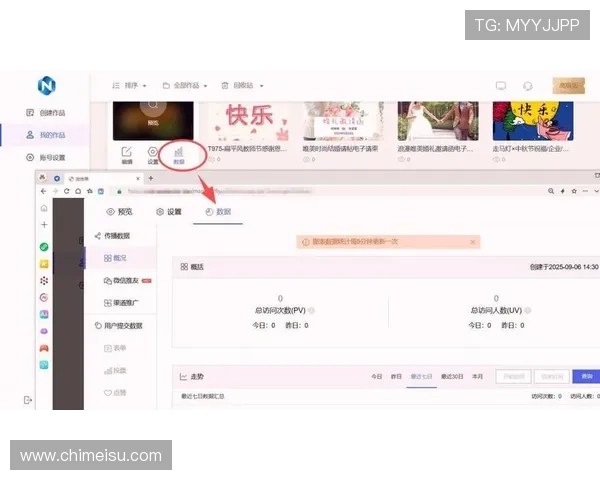
Task: Click the blue N logo
Action: coord(47,86)
